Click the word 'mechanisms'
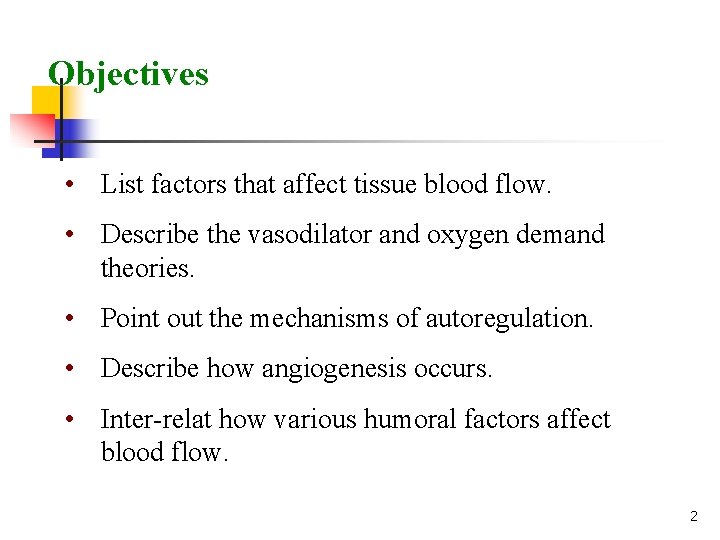 pyautogui.click(x=319, y=318)
